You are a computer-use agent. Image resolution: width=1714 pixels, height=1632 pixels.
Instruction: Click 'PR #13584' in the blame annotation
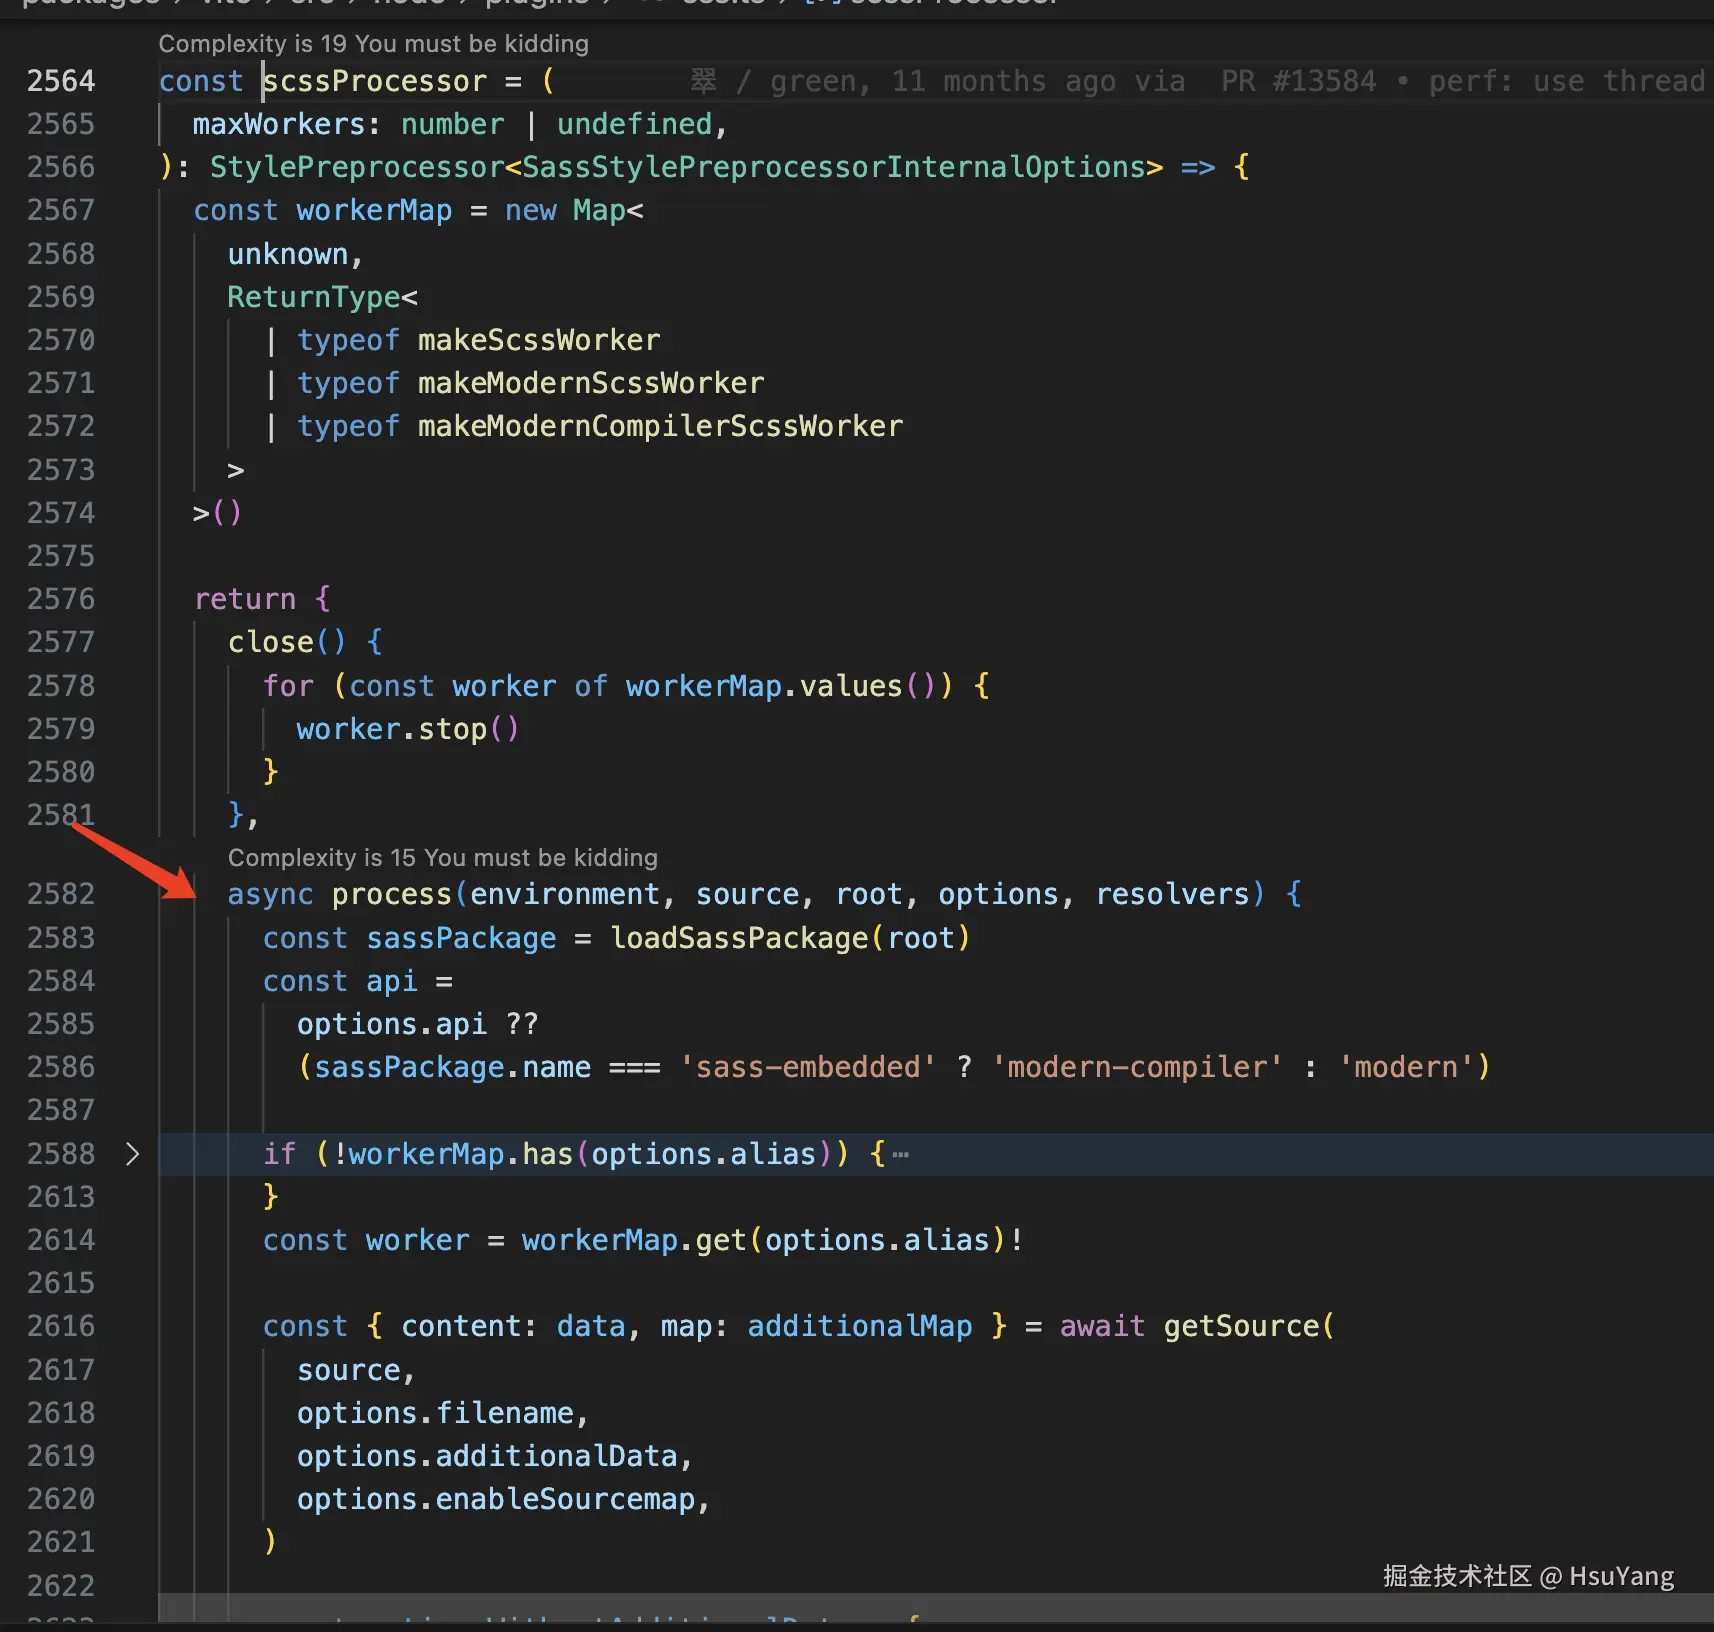point(1298,81)
